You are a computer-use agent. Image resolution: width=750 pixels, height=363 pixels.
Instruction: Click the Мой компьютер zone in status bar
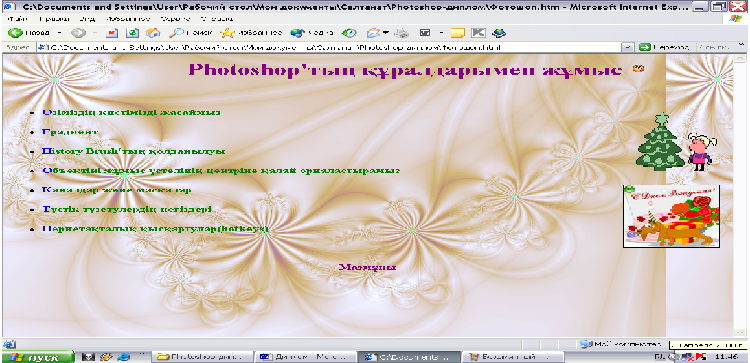pos(620,344)
